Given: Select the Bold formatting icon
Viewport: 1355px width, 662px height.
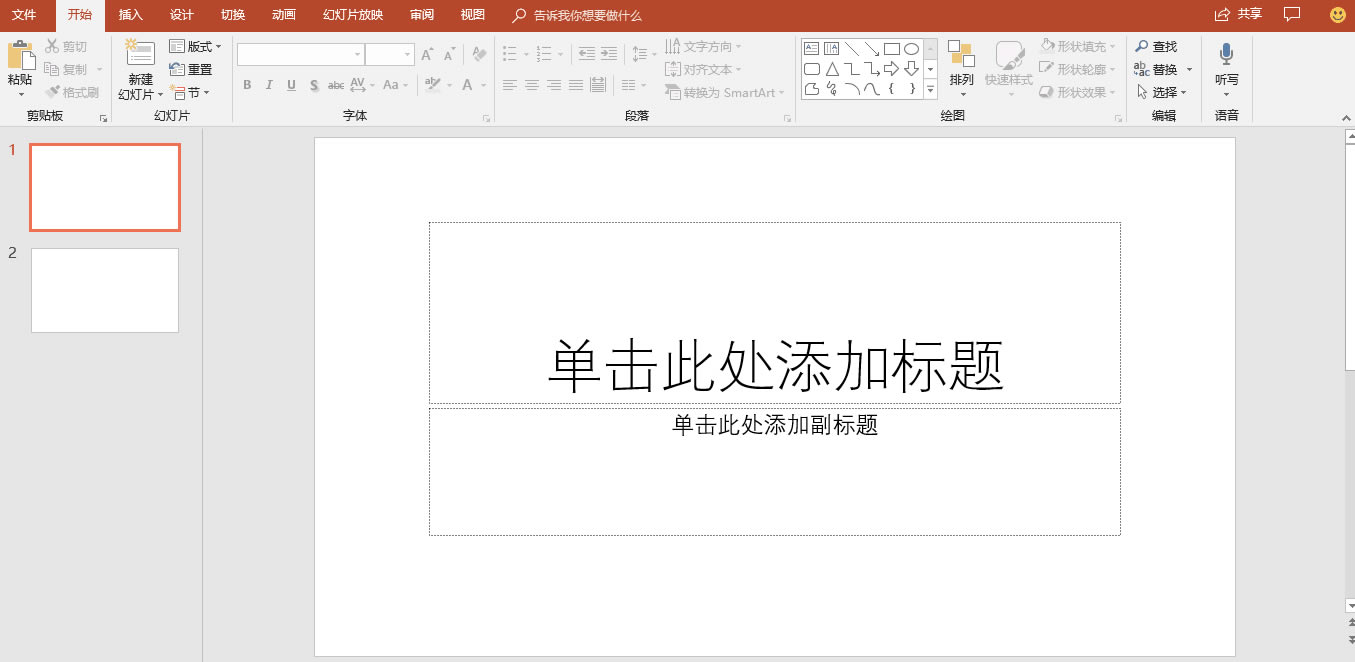Looking at the screenshot, I should 247,85.
